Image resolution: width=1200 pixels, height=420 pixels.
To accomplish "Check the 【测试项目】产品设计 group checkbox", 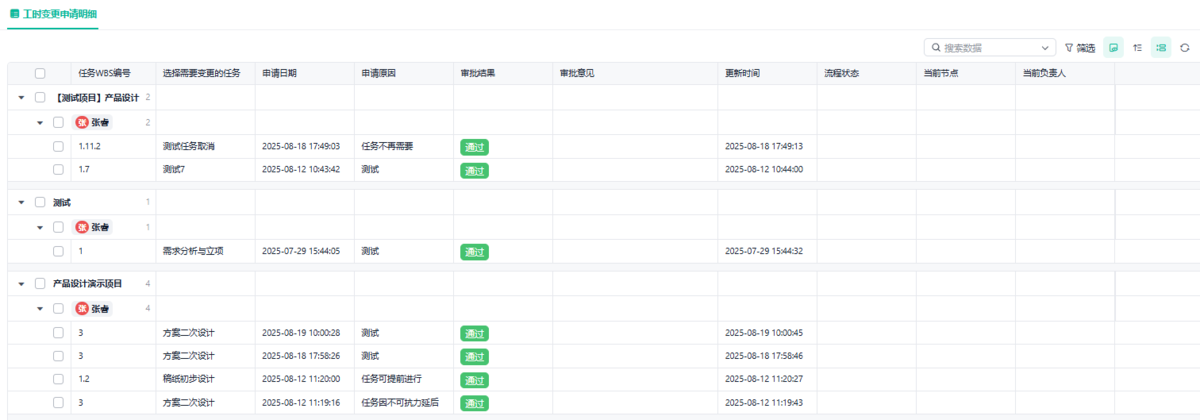I will pyautogui.click(x=40, y=97).
